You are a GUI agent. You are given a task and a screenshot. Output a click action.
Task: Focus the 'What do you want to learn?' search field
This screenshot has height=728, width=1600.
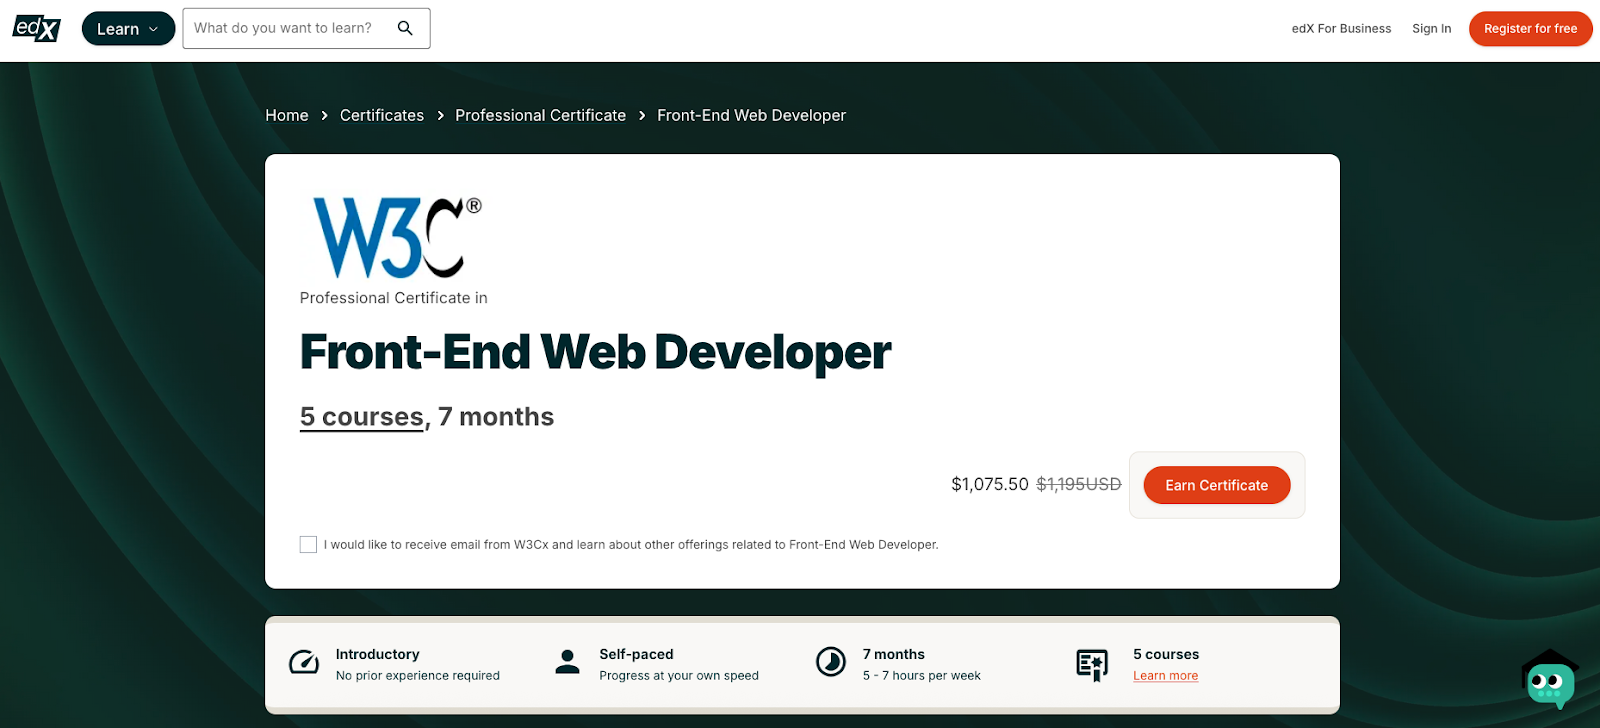306,28
